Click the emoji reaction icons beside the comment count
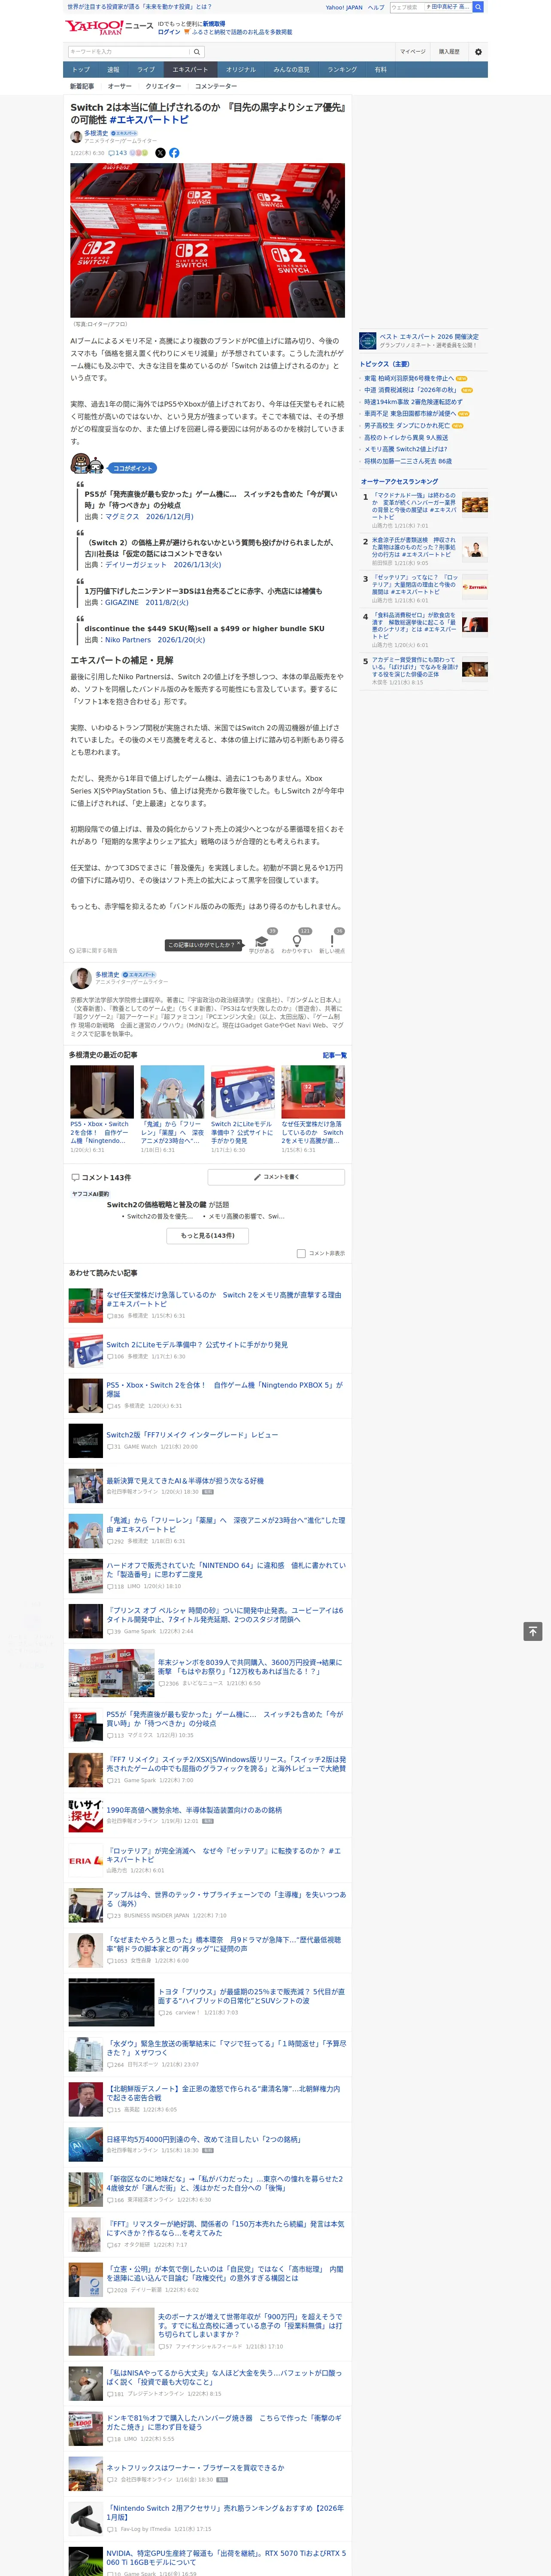The height and width of the screenshot is (2576, 551). [x=139, y=153]
